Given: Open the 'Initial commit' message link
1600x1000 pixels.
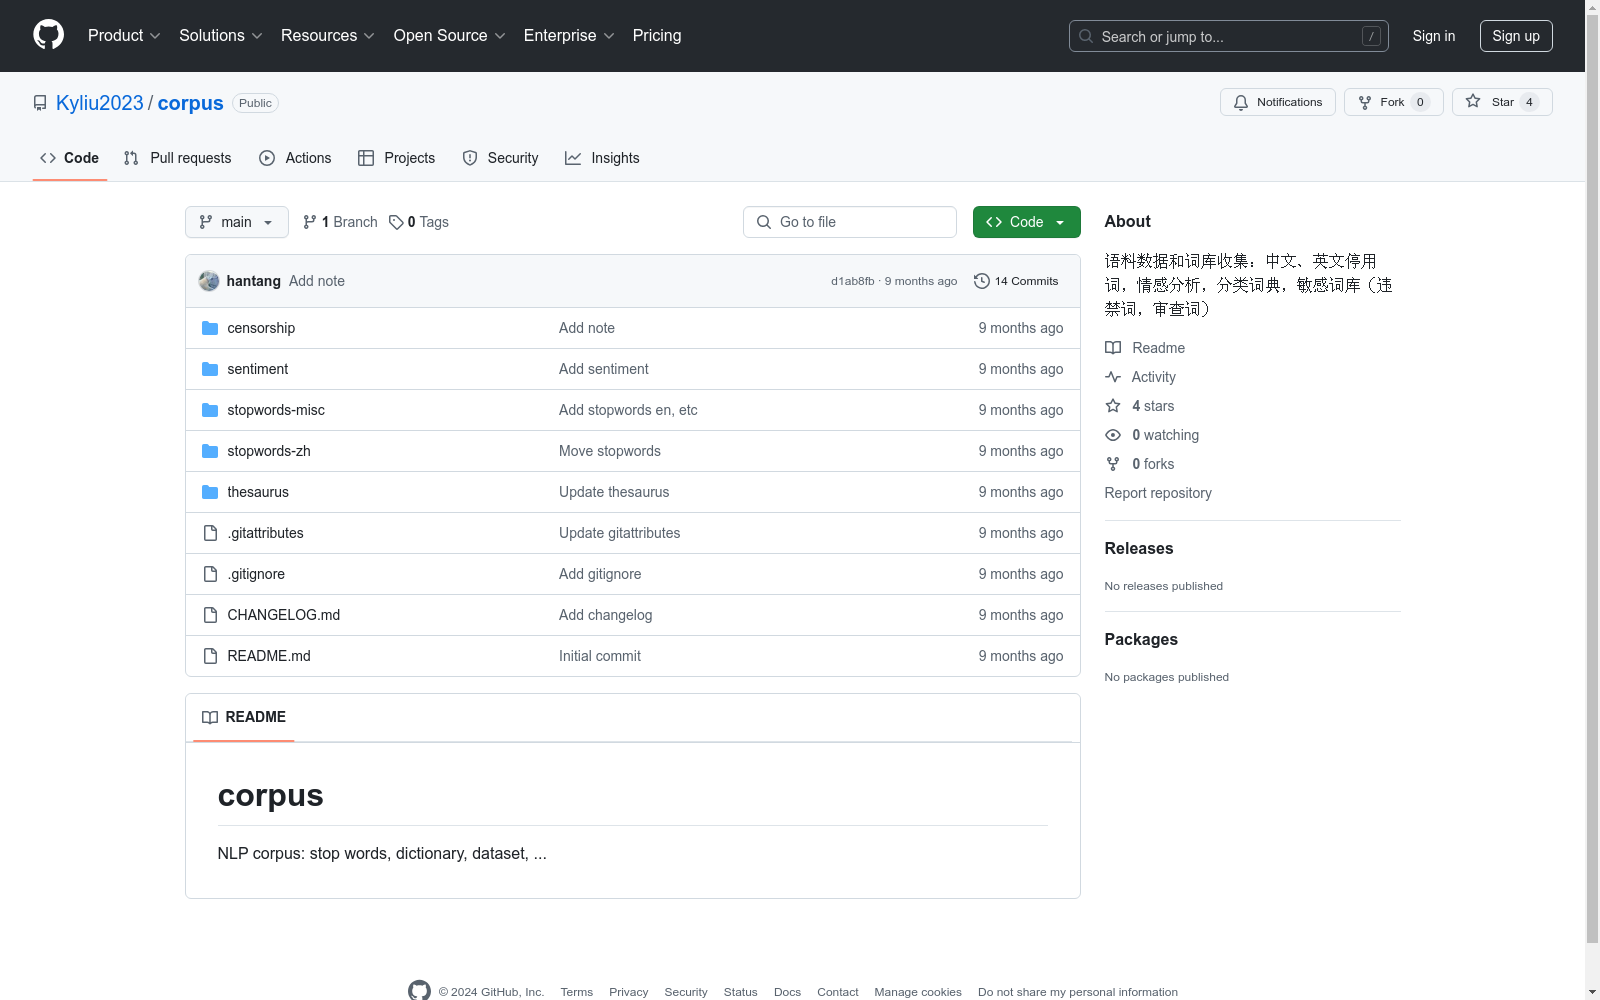Looking at the screenshot, I should point(600,656).
